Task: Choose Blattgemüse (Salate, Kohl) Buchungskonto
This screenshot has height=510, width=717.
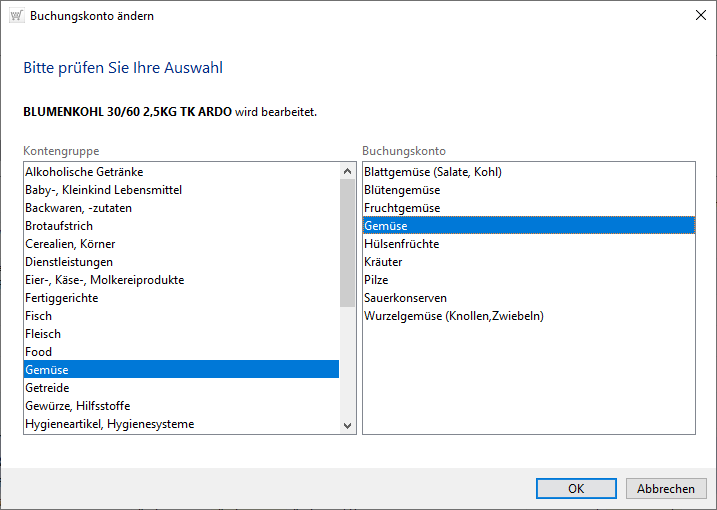Action: pyautogui.click(x=432, y=172)
